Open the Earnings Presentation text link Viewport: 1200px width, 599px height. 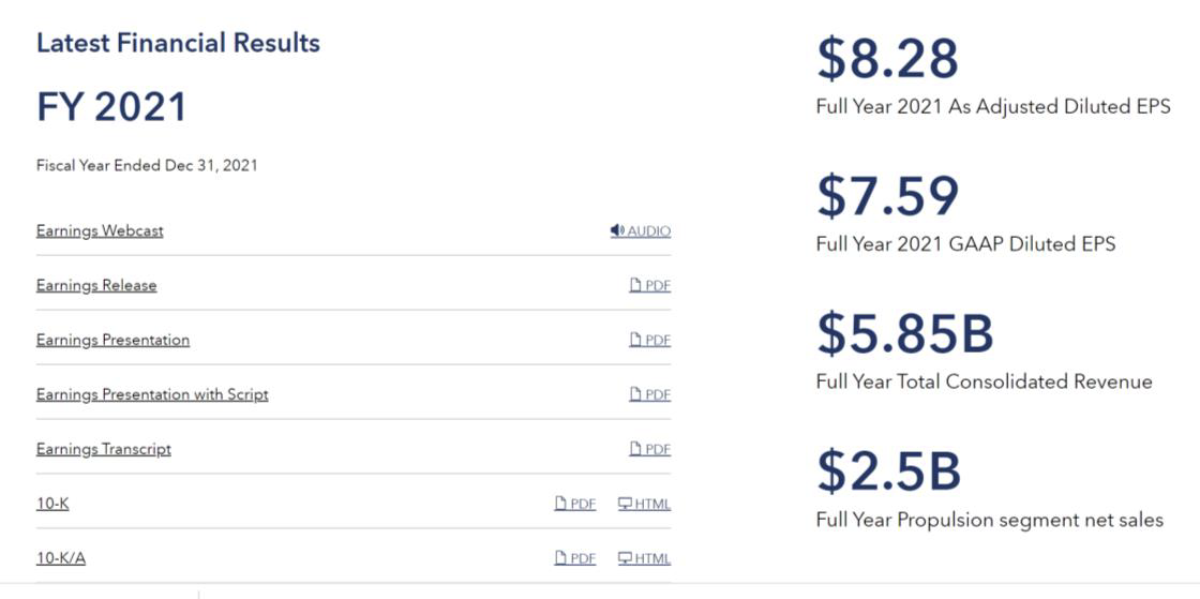pos(113,340)
